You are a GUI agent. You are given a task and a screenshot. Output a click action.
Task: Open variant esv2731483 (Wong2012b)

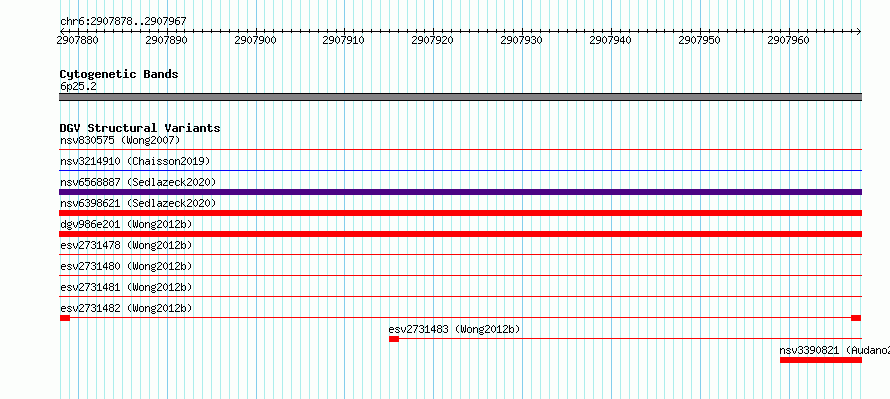coord(455,329)
